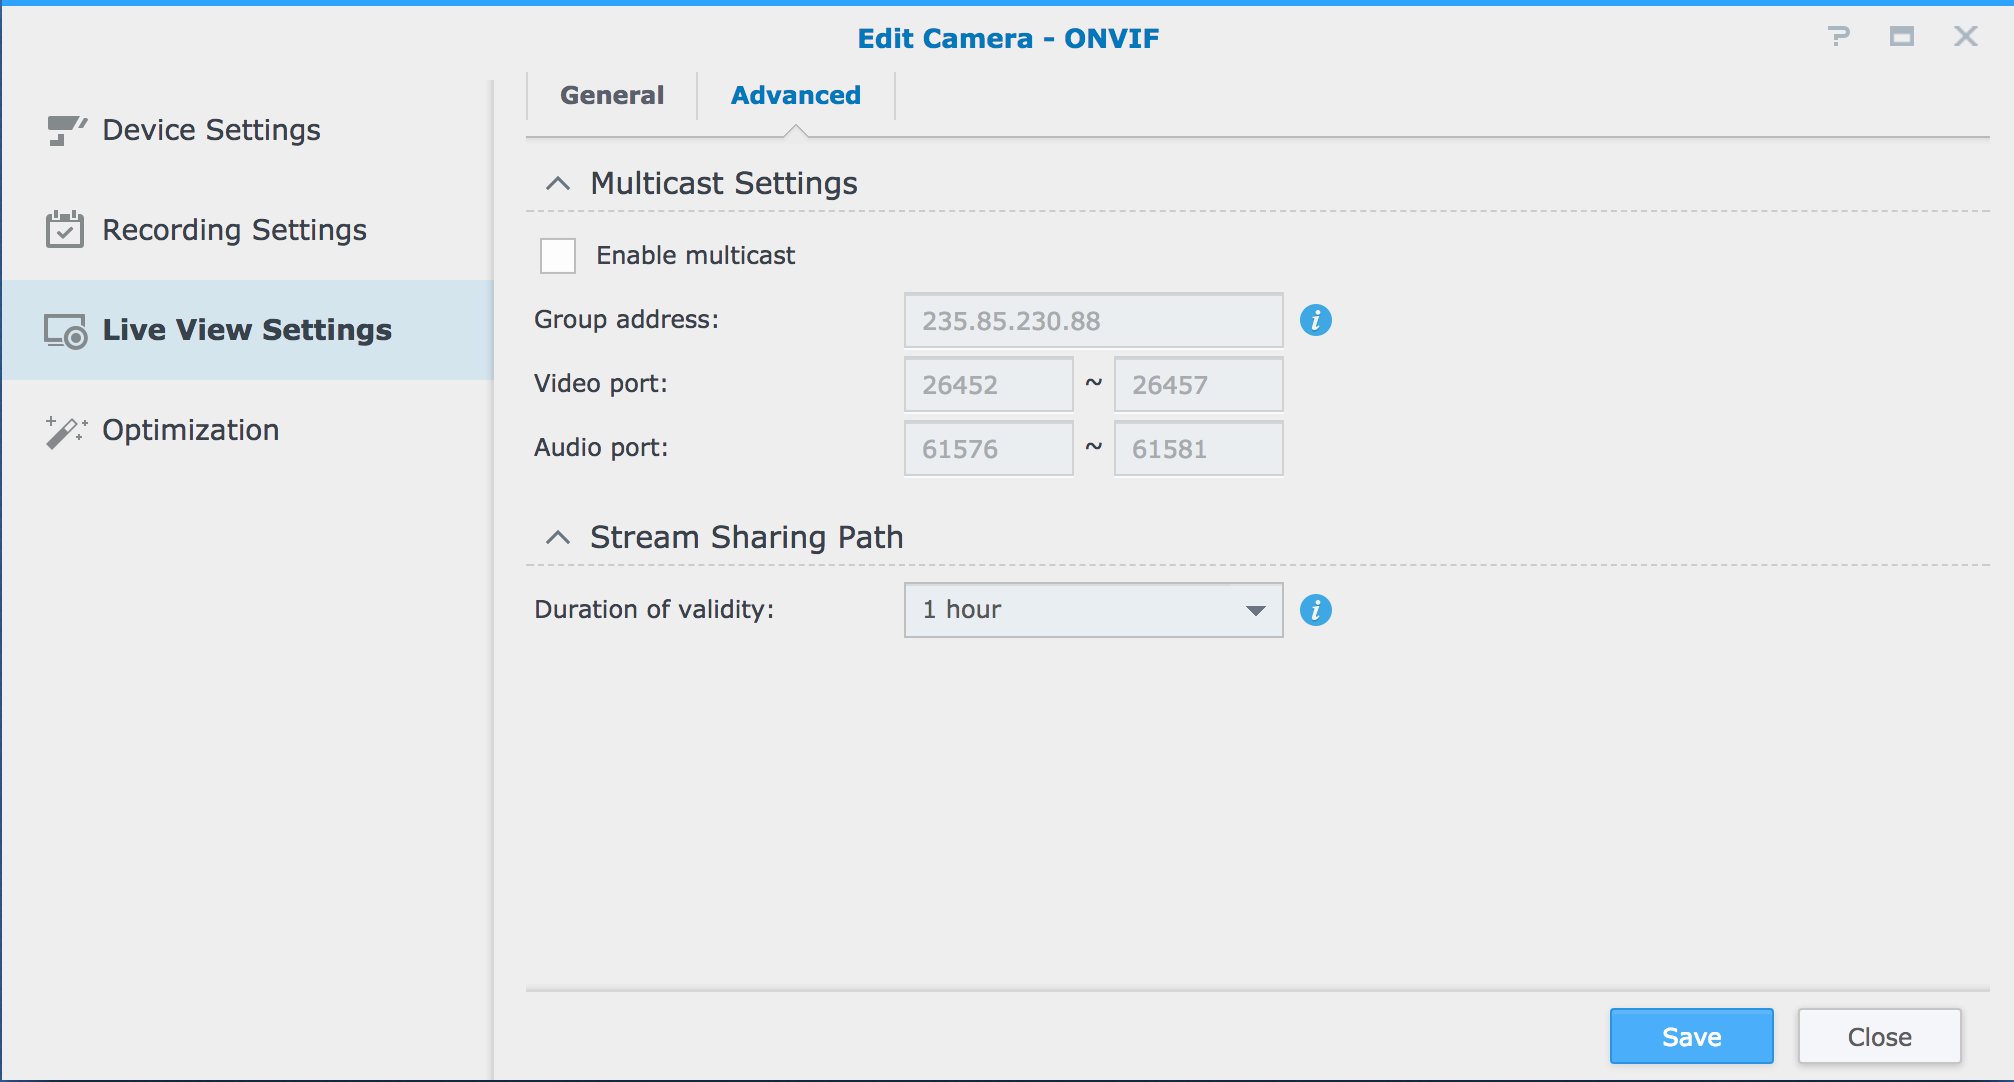
Task: Collapse the Multicast Settings section
Action: [558, 184]
